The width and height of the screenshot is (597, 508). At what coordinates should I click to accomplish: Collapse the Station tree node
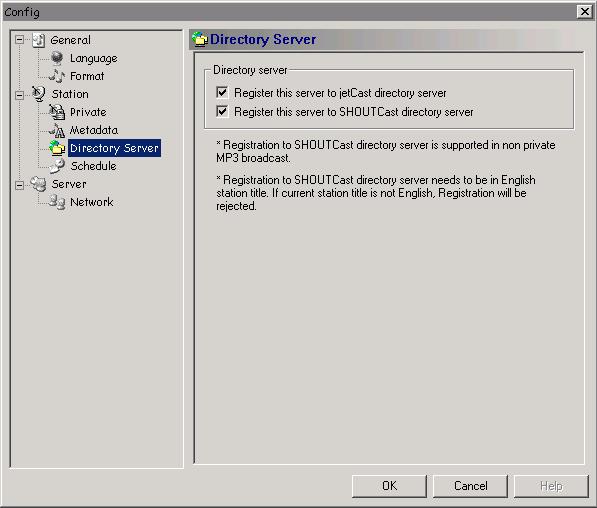(x=19, y=94)
